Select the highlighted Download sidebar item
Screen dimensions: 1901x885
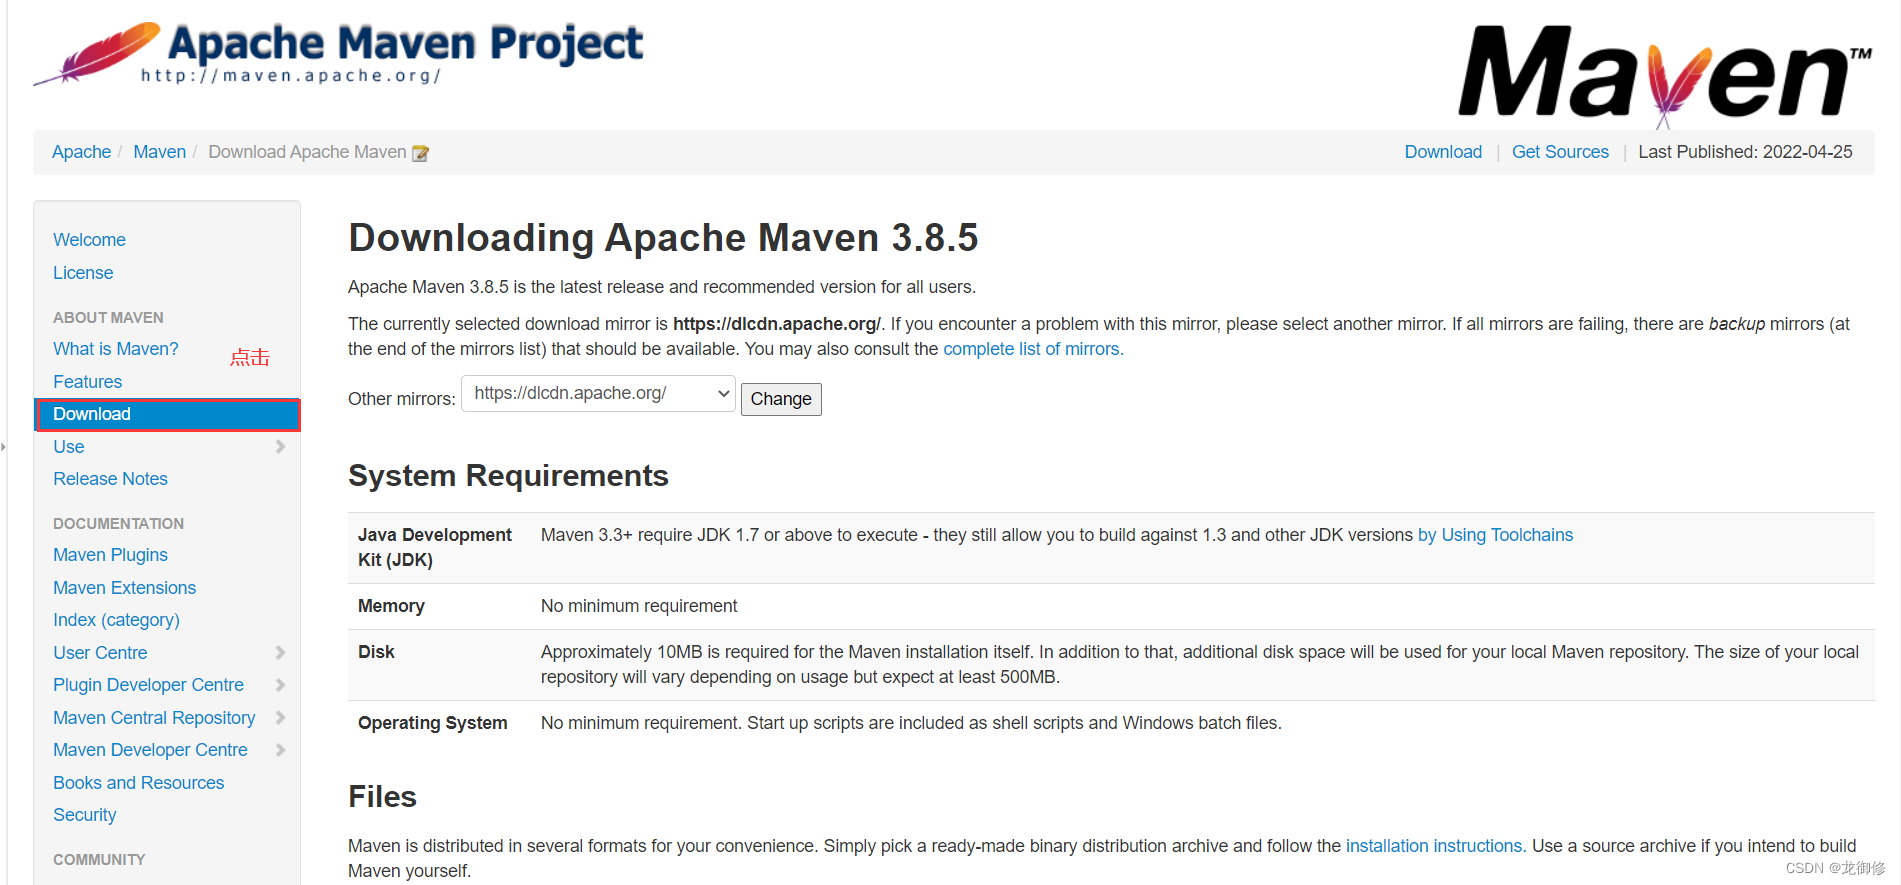pyautogui.click(x=167, y=414)
